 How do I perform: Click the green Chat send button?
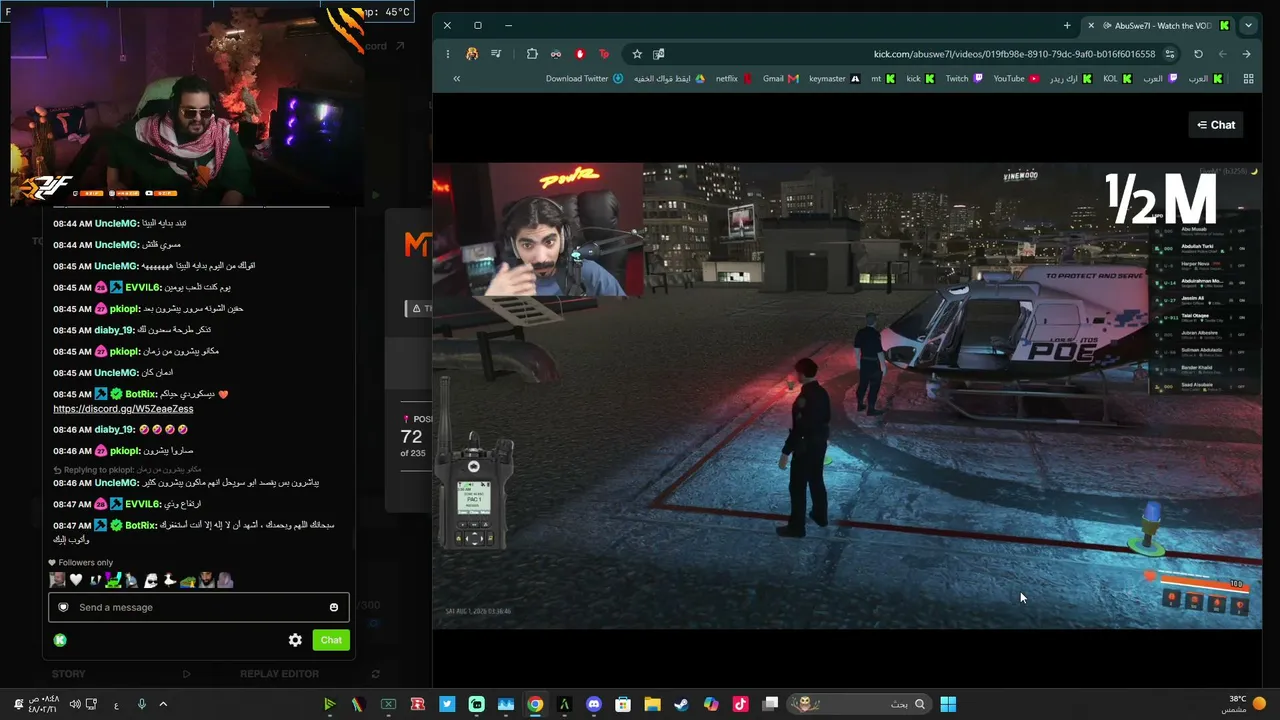pos(331,640)
